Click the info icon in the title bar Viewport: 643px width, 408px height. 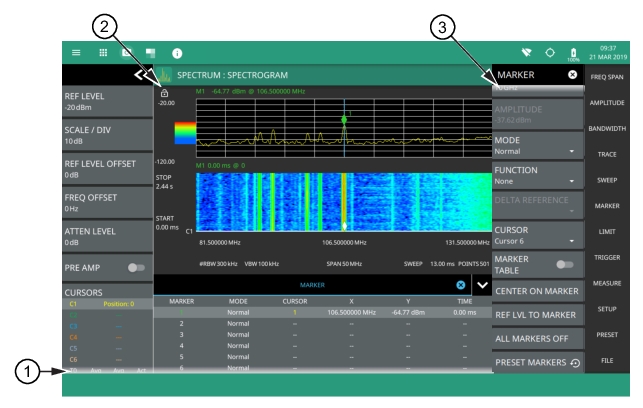pyautogui.click(x=179, y=52)
